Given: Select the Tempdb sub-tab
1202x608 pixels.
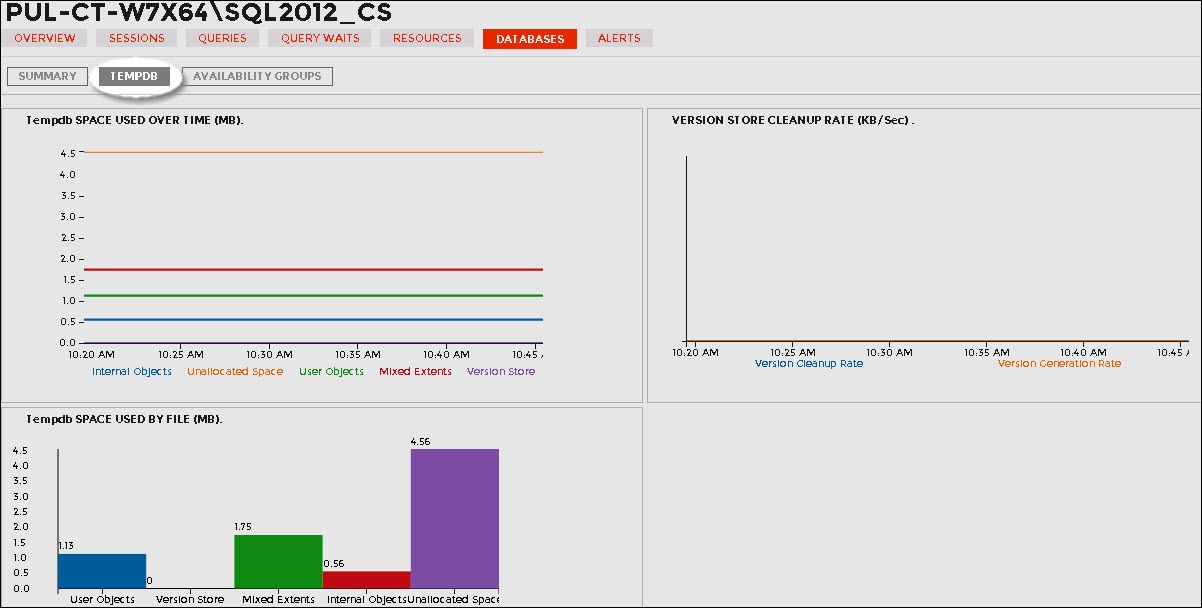Looking at the screenshot, I should click(x=134, y=76).
